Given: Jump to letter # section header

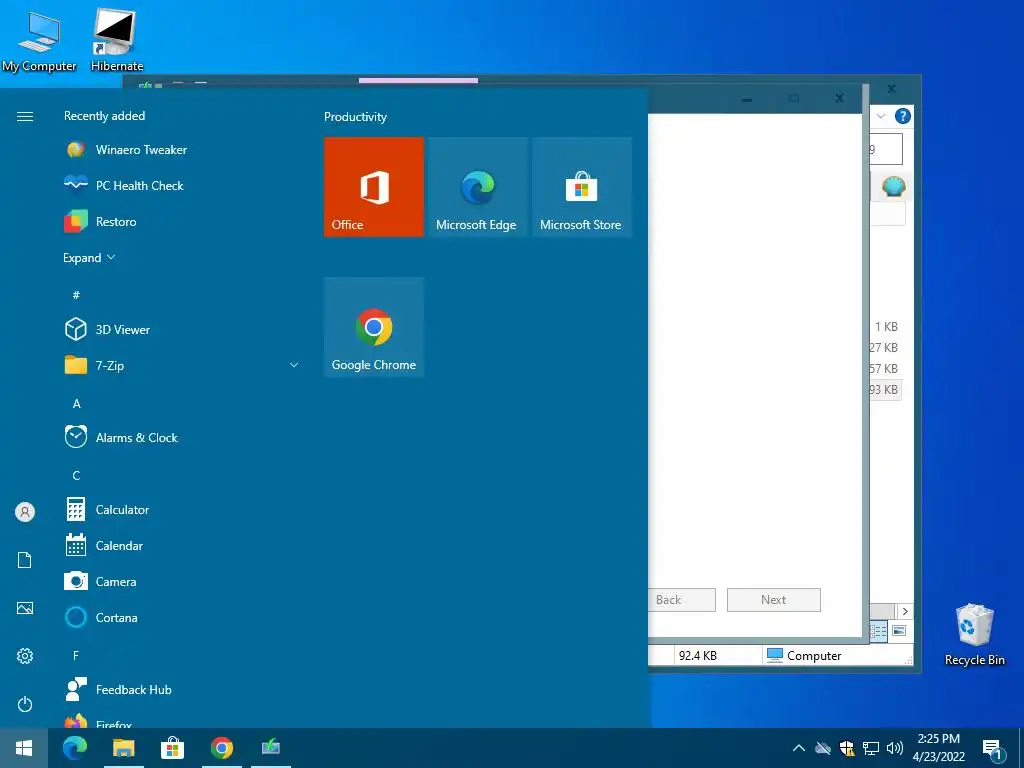Looking at the screenshot, I should 76,295.
